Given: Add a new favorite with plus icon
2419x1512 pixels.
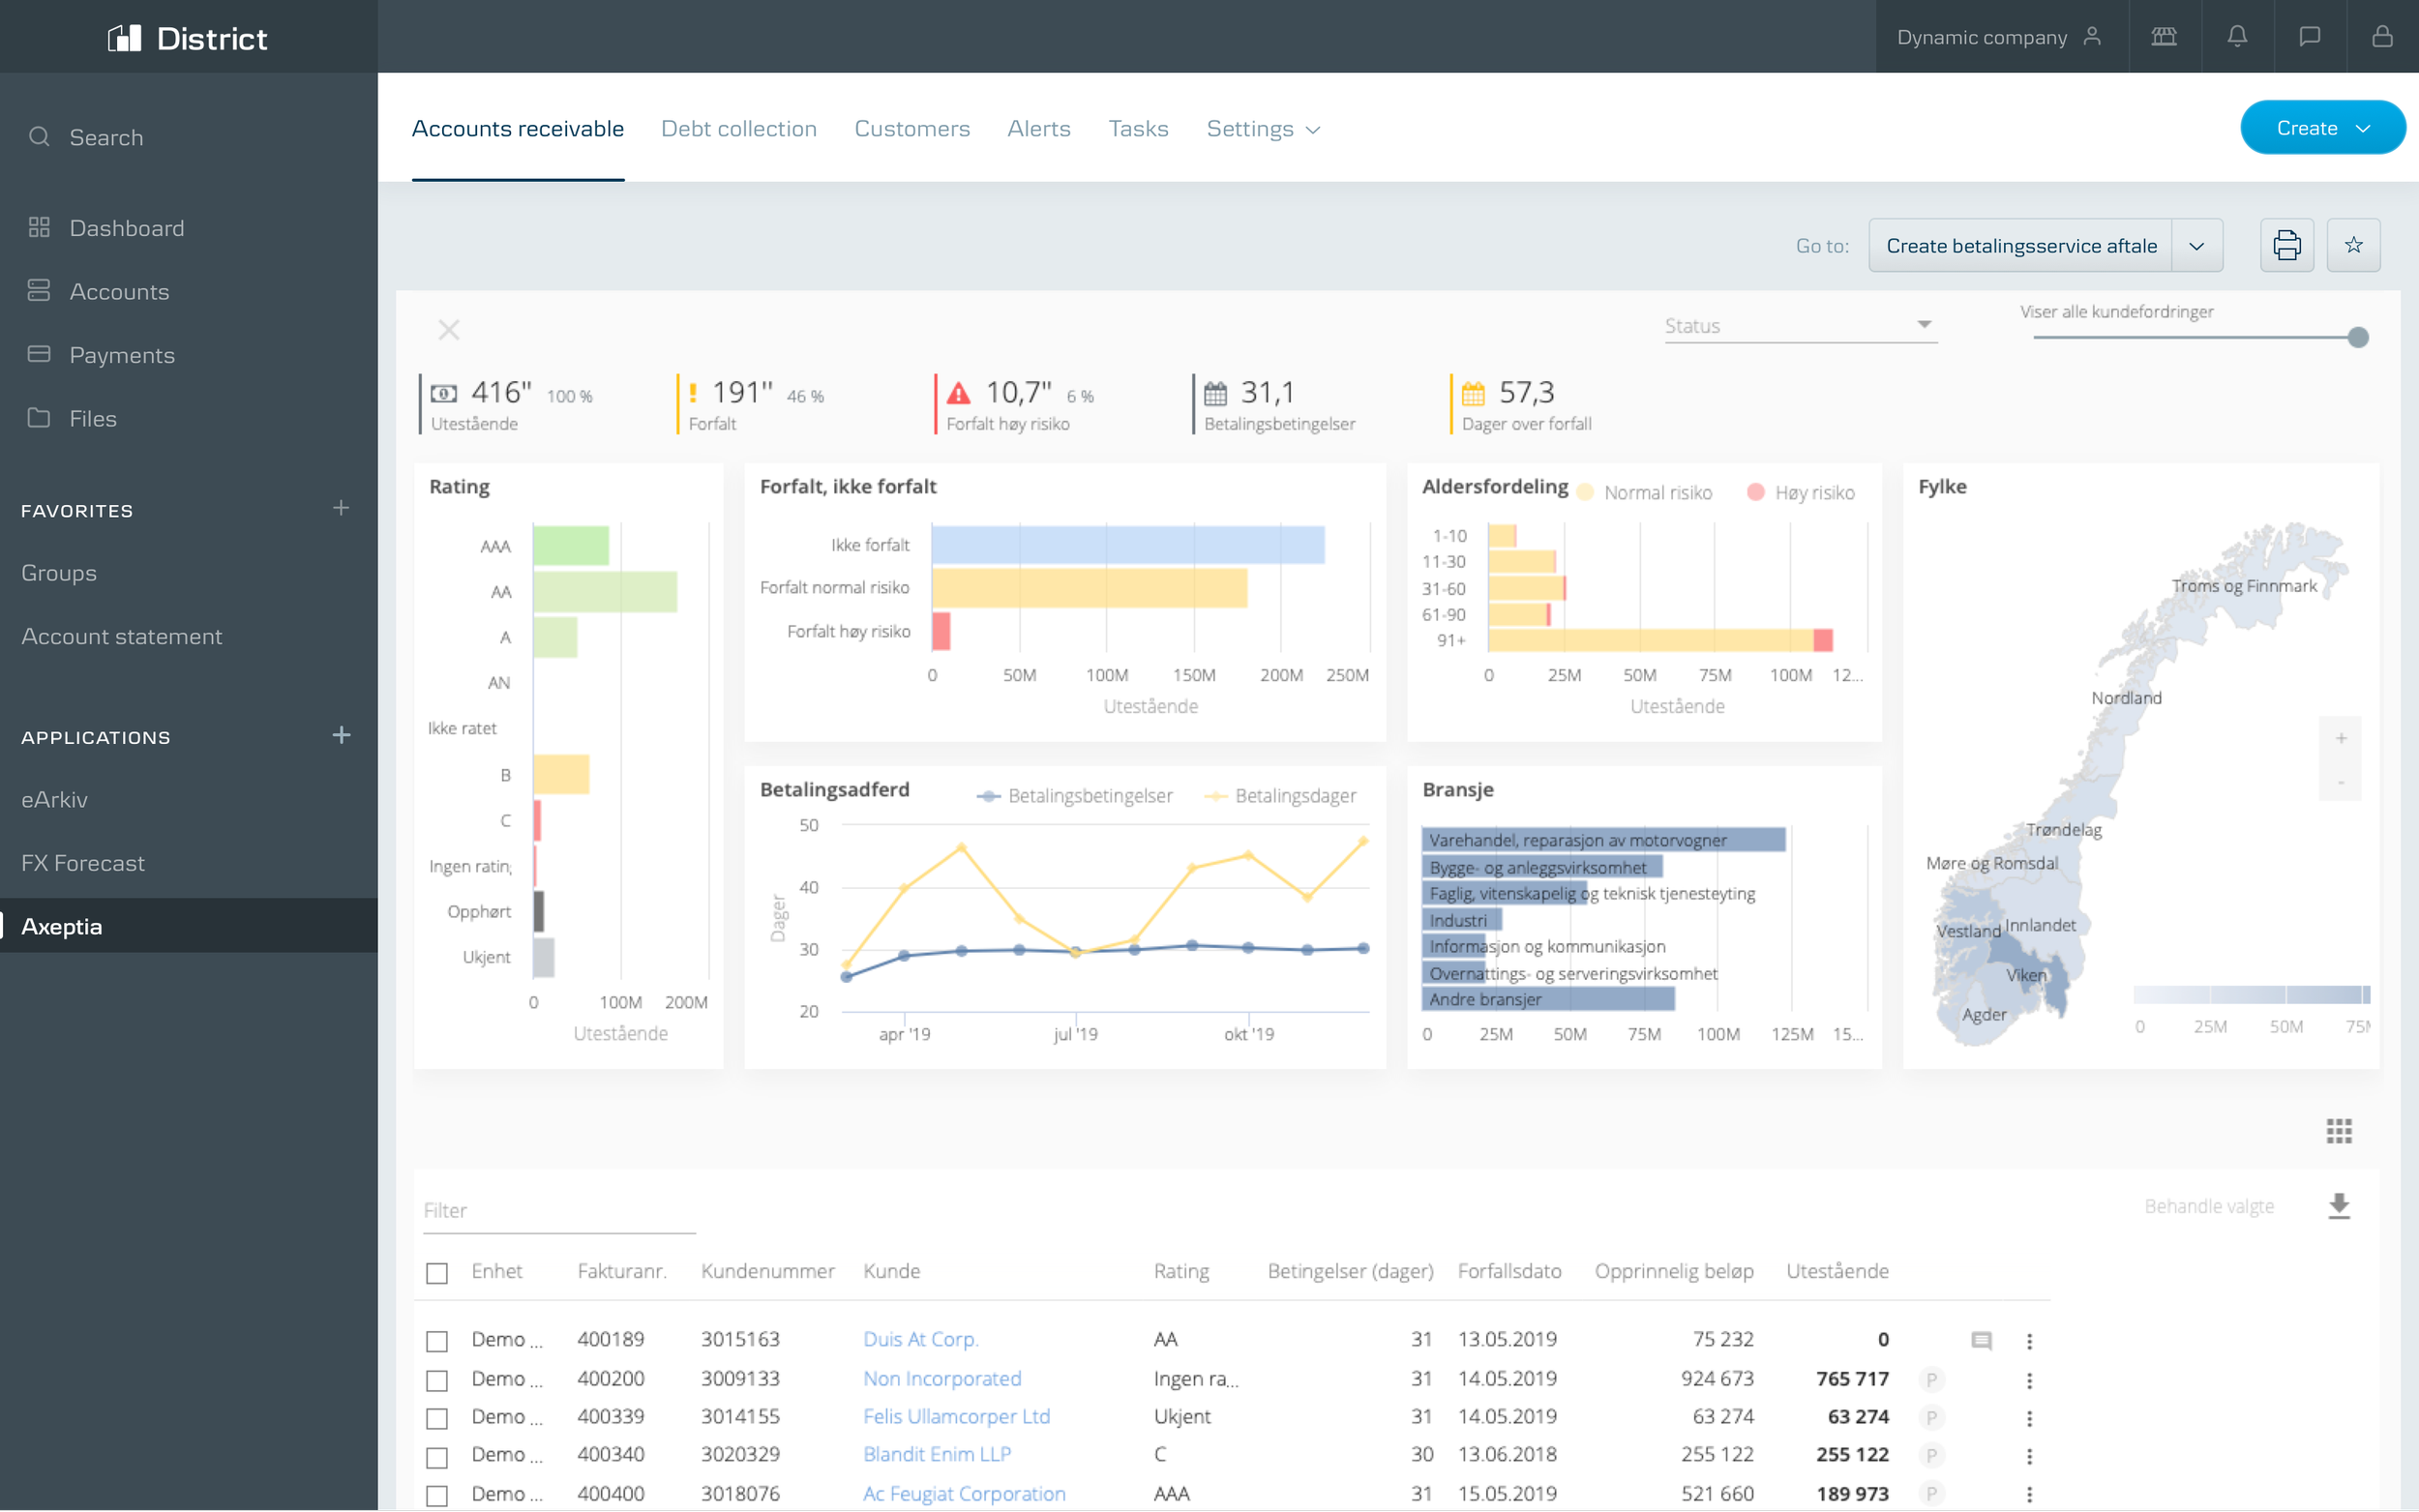Looking at the screenshot, I should click(x=341, y=509).
